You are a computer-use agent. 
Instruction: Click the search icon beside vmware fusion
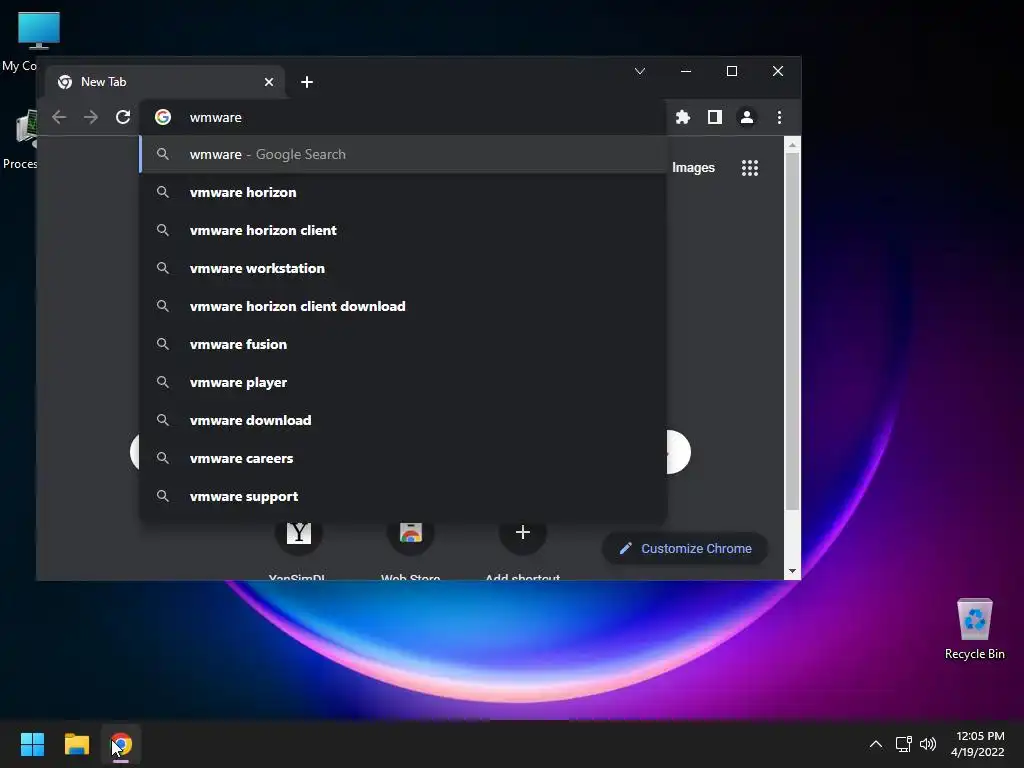point(163,344)
